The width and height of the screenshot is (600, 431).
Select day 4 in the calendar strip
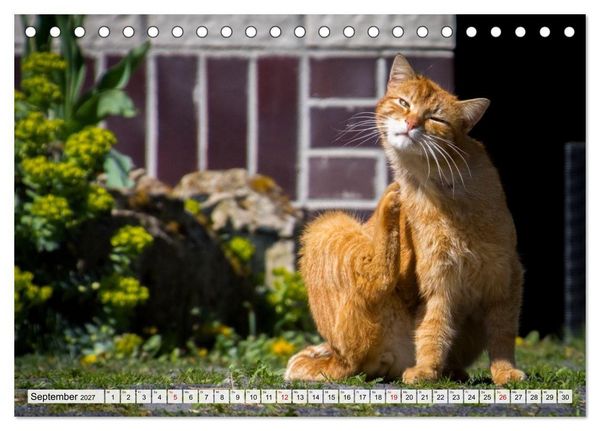click(x=160, y=397)
